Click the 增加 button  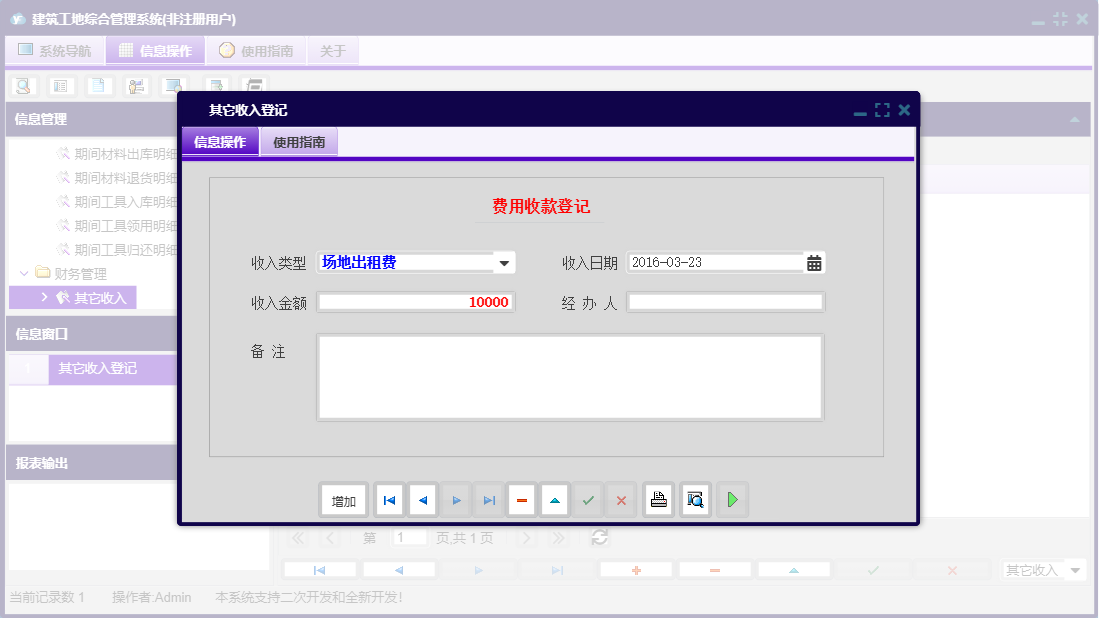click(x=343, y=499)
